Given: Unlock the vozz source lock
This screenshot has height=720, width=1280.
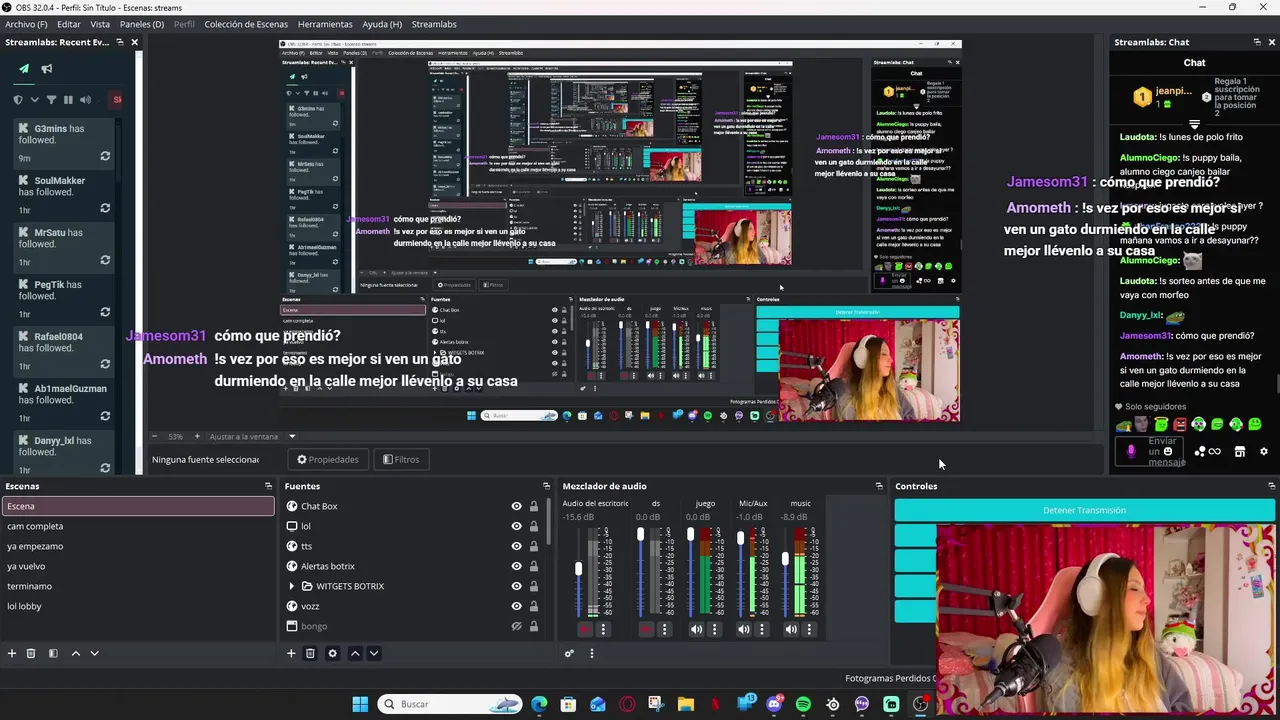Looking at the screenshot, I should pos(533,606).
